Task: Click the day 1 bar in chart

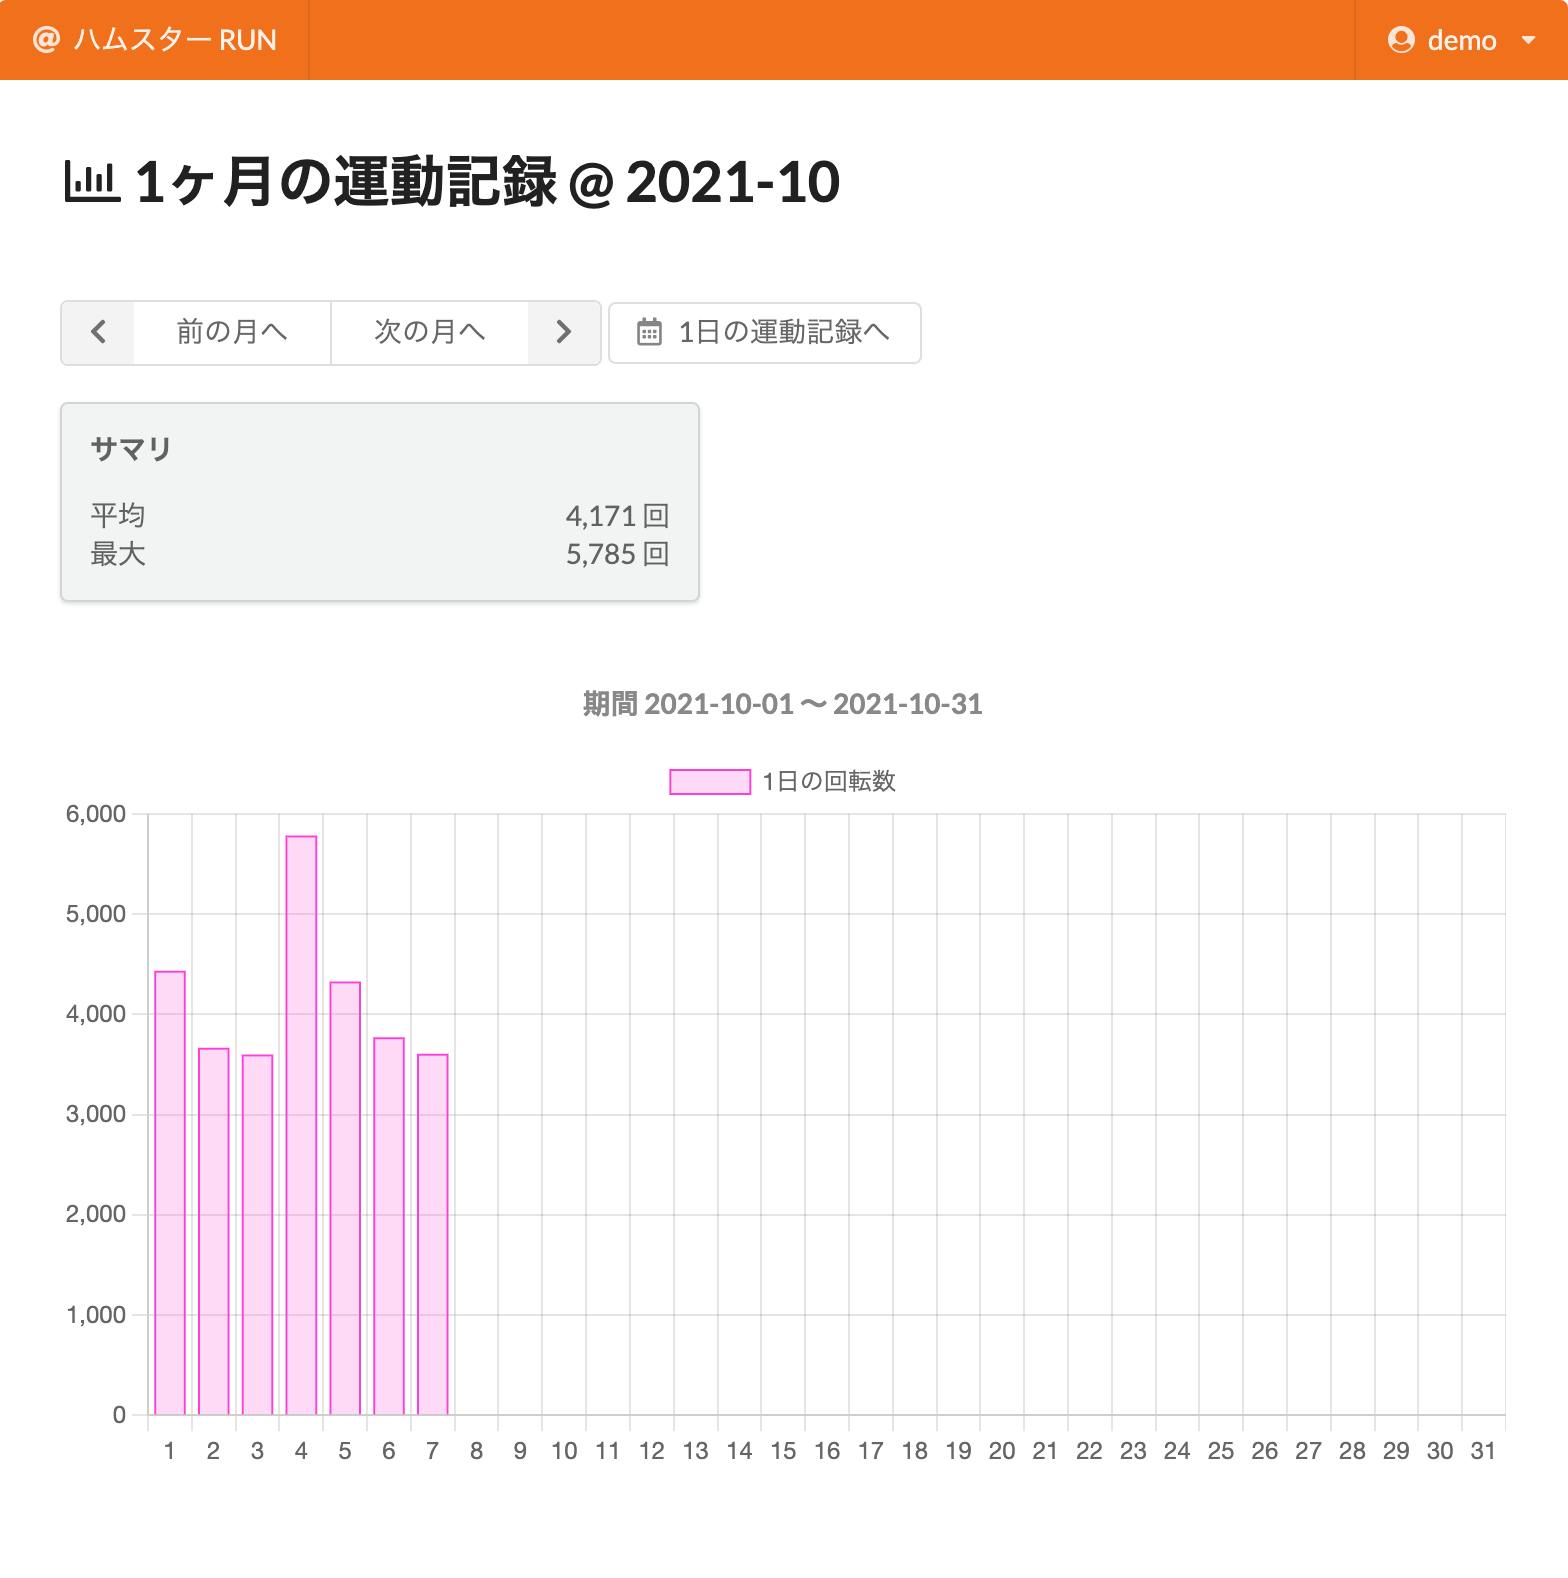Action: (x=170, y=1192)
